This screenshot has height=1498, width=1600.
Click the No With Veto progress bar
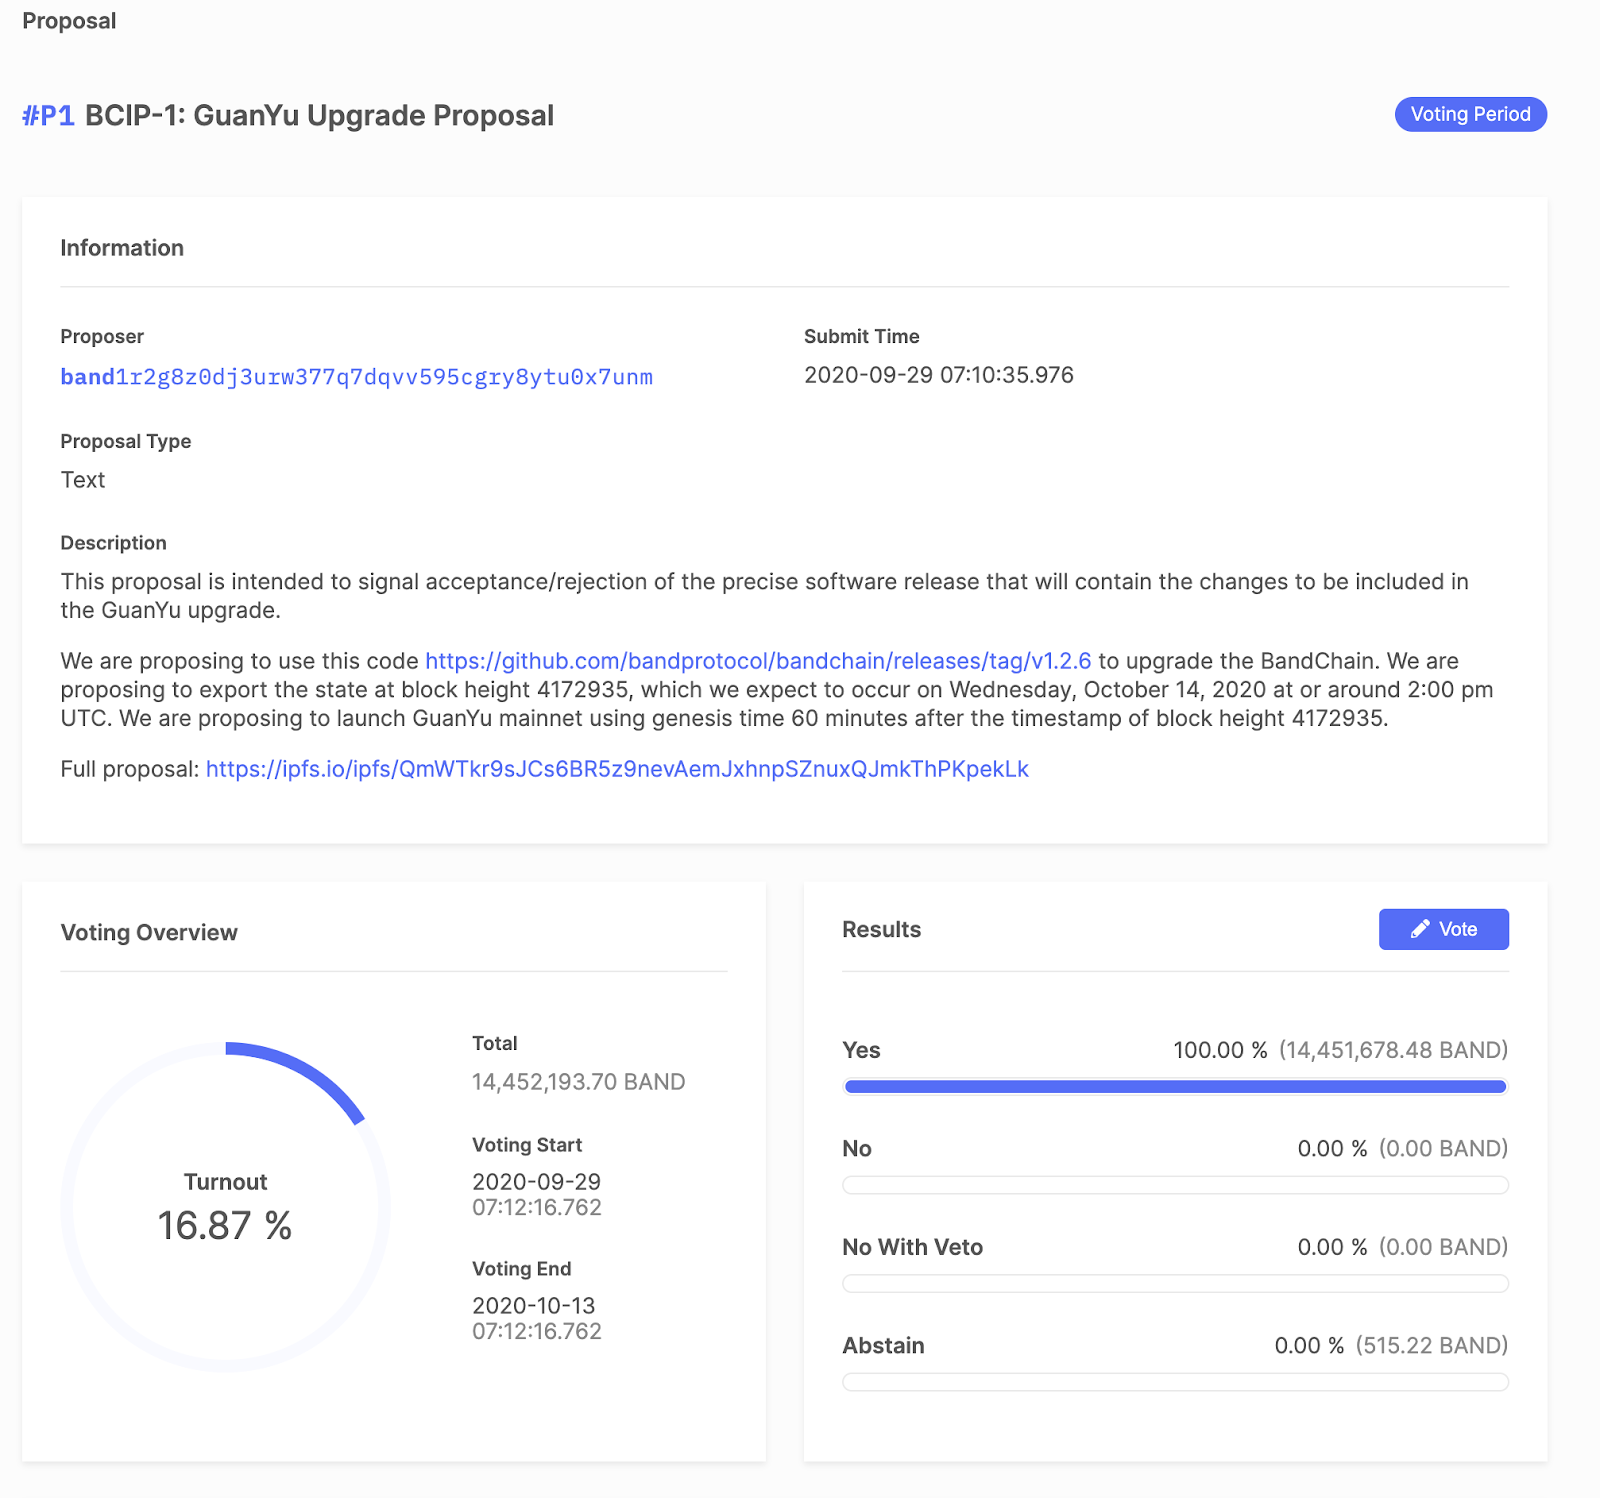pyautogui.click(x=1175, y=1284)
